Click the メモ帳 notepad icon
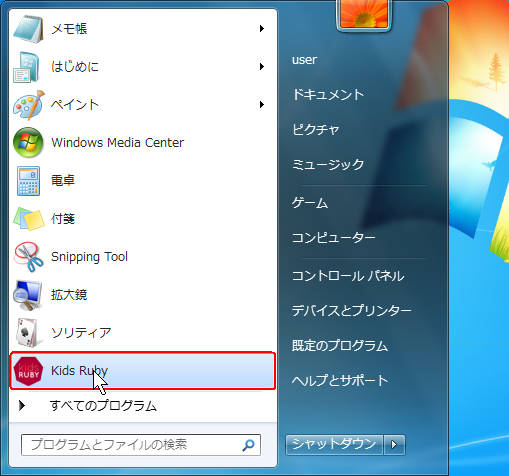Screen dimensions: 509x476 [x=28, y=29]
